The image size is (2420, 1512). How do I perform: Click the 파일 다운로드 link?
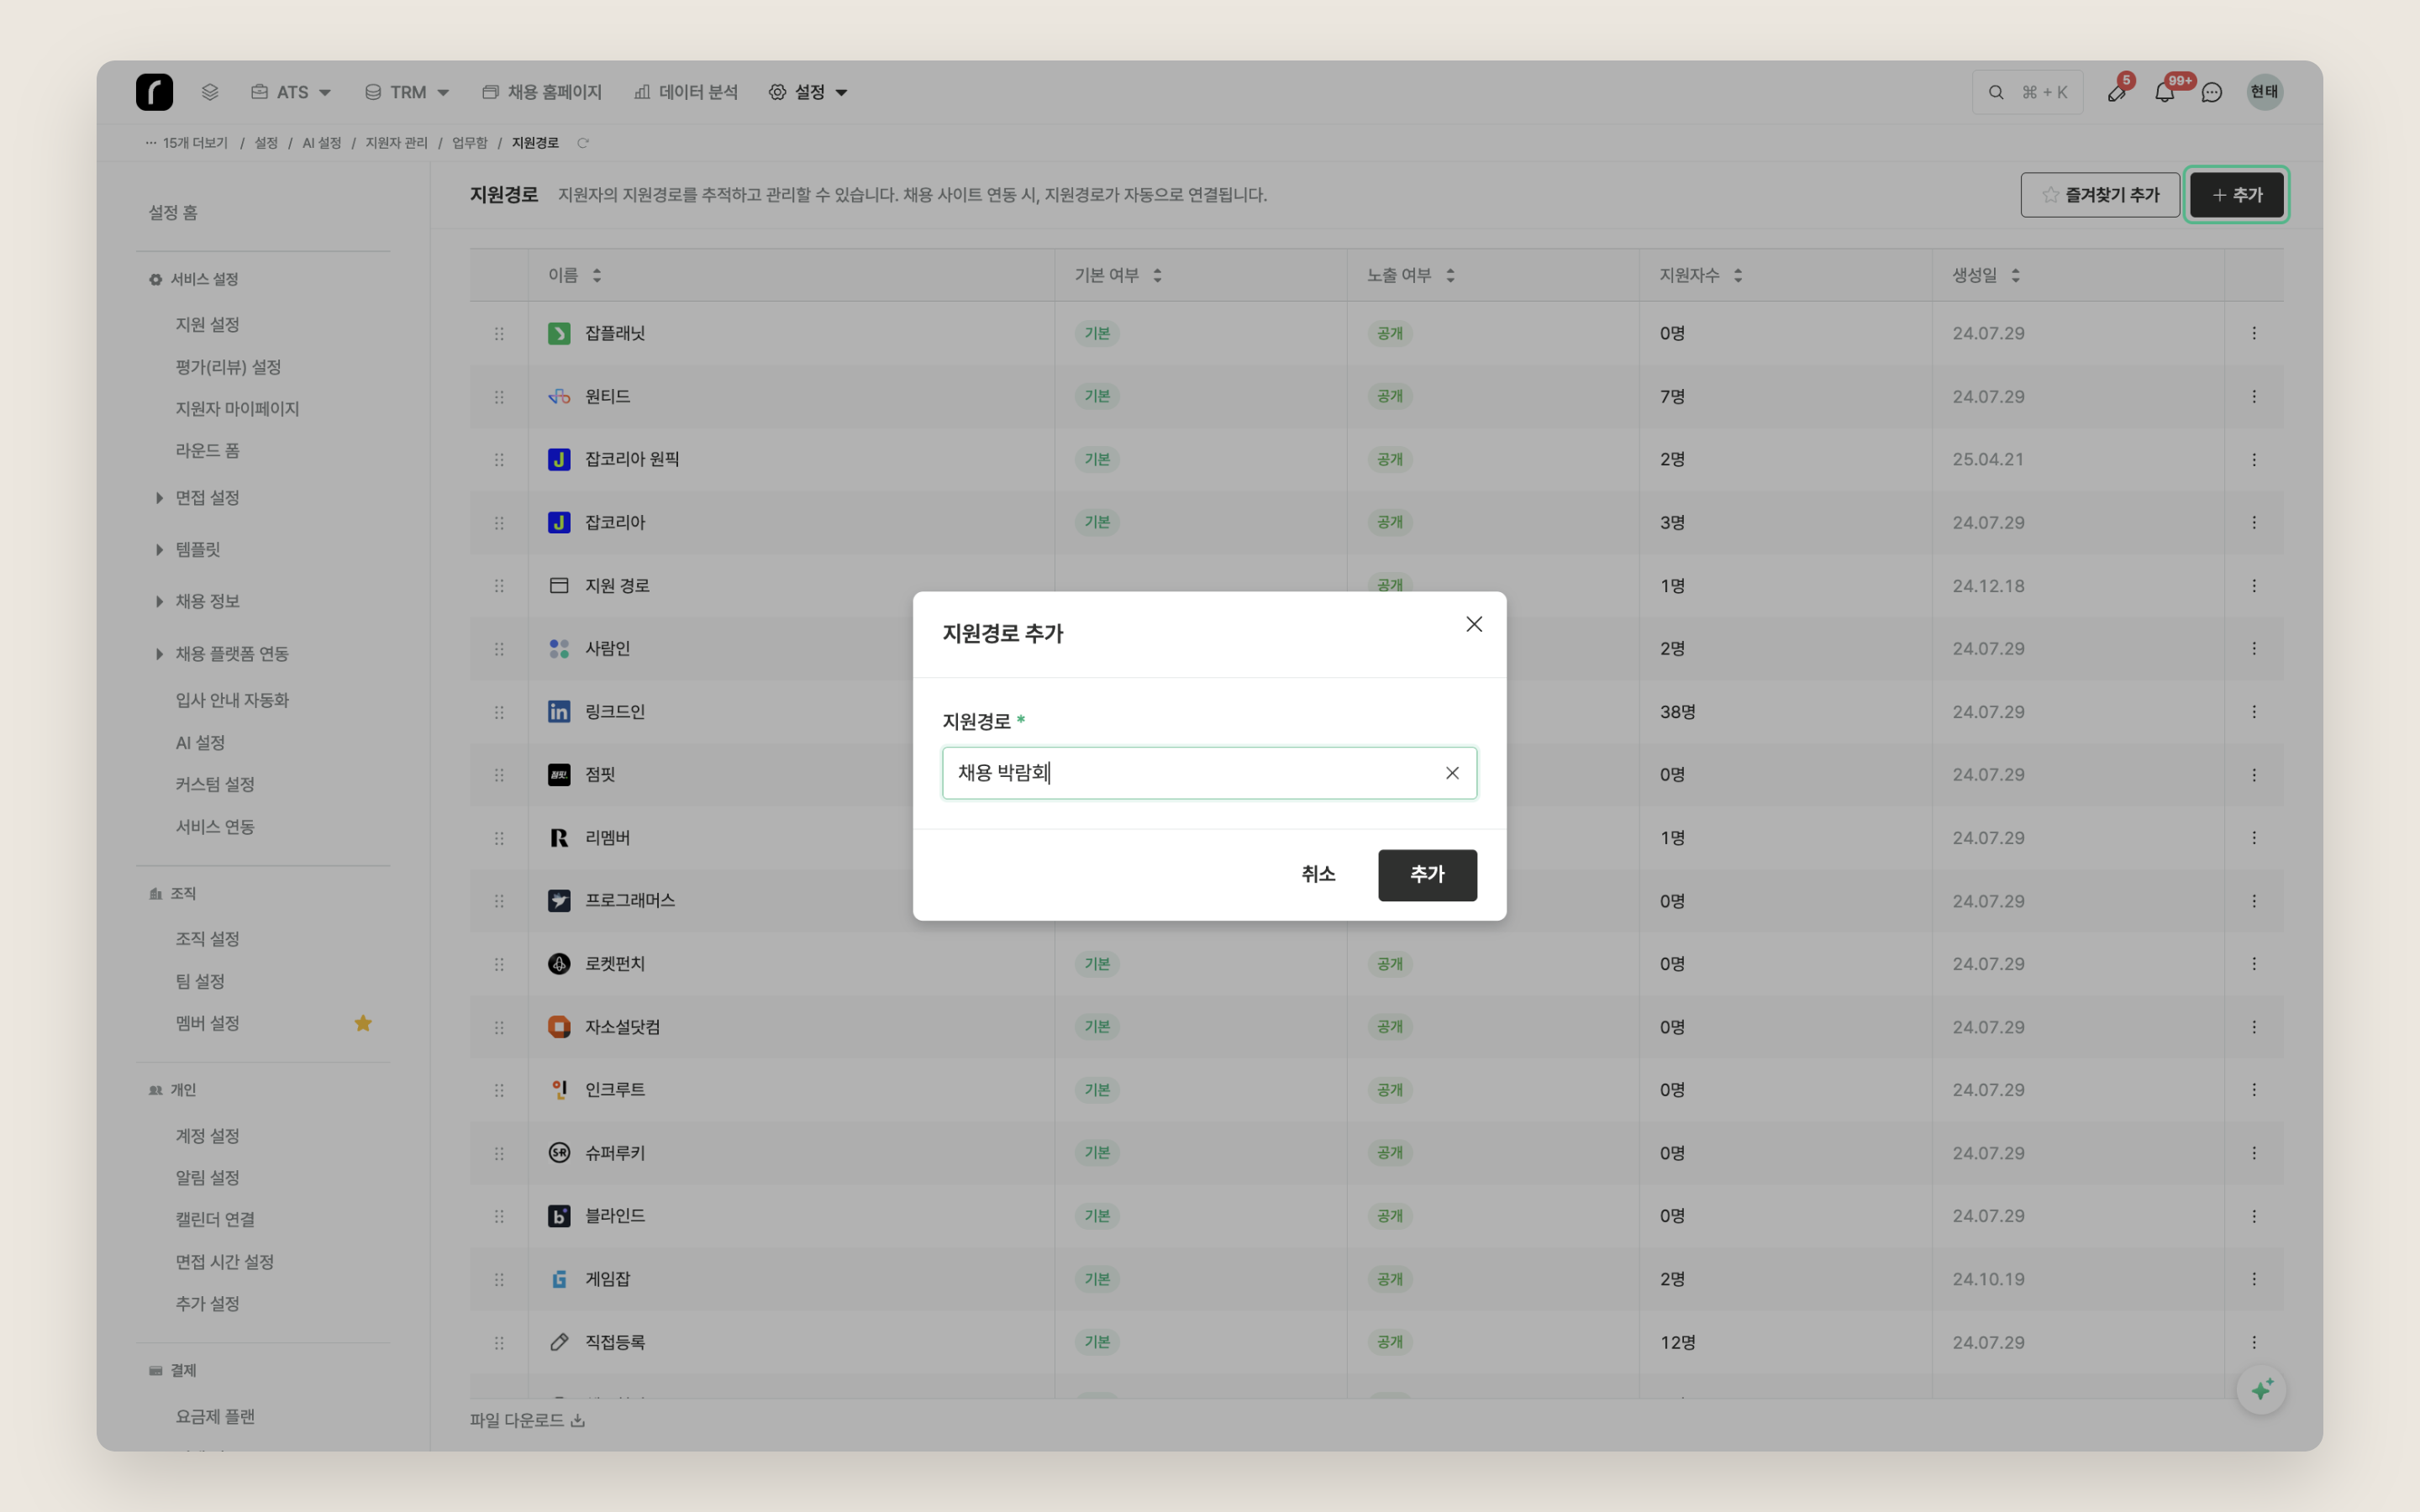click(x=527, y=1420)
